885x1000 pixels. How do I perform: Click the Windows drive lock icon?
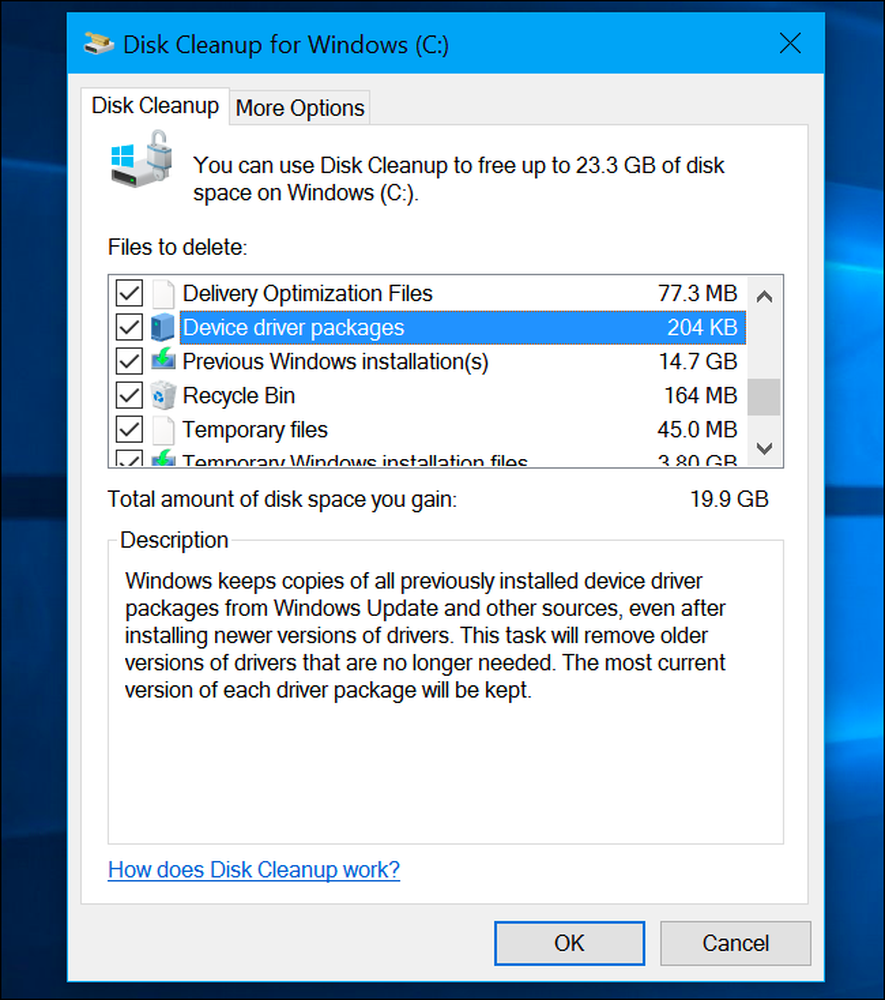(x=142, y=158)
